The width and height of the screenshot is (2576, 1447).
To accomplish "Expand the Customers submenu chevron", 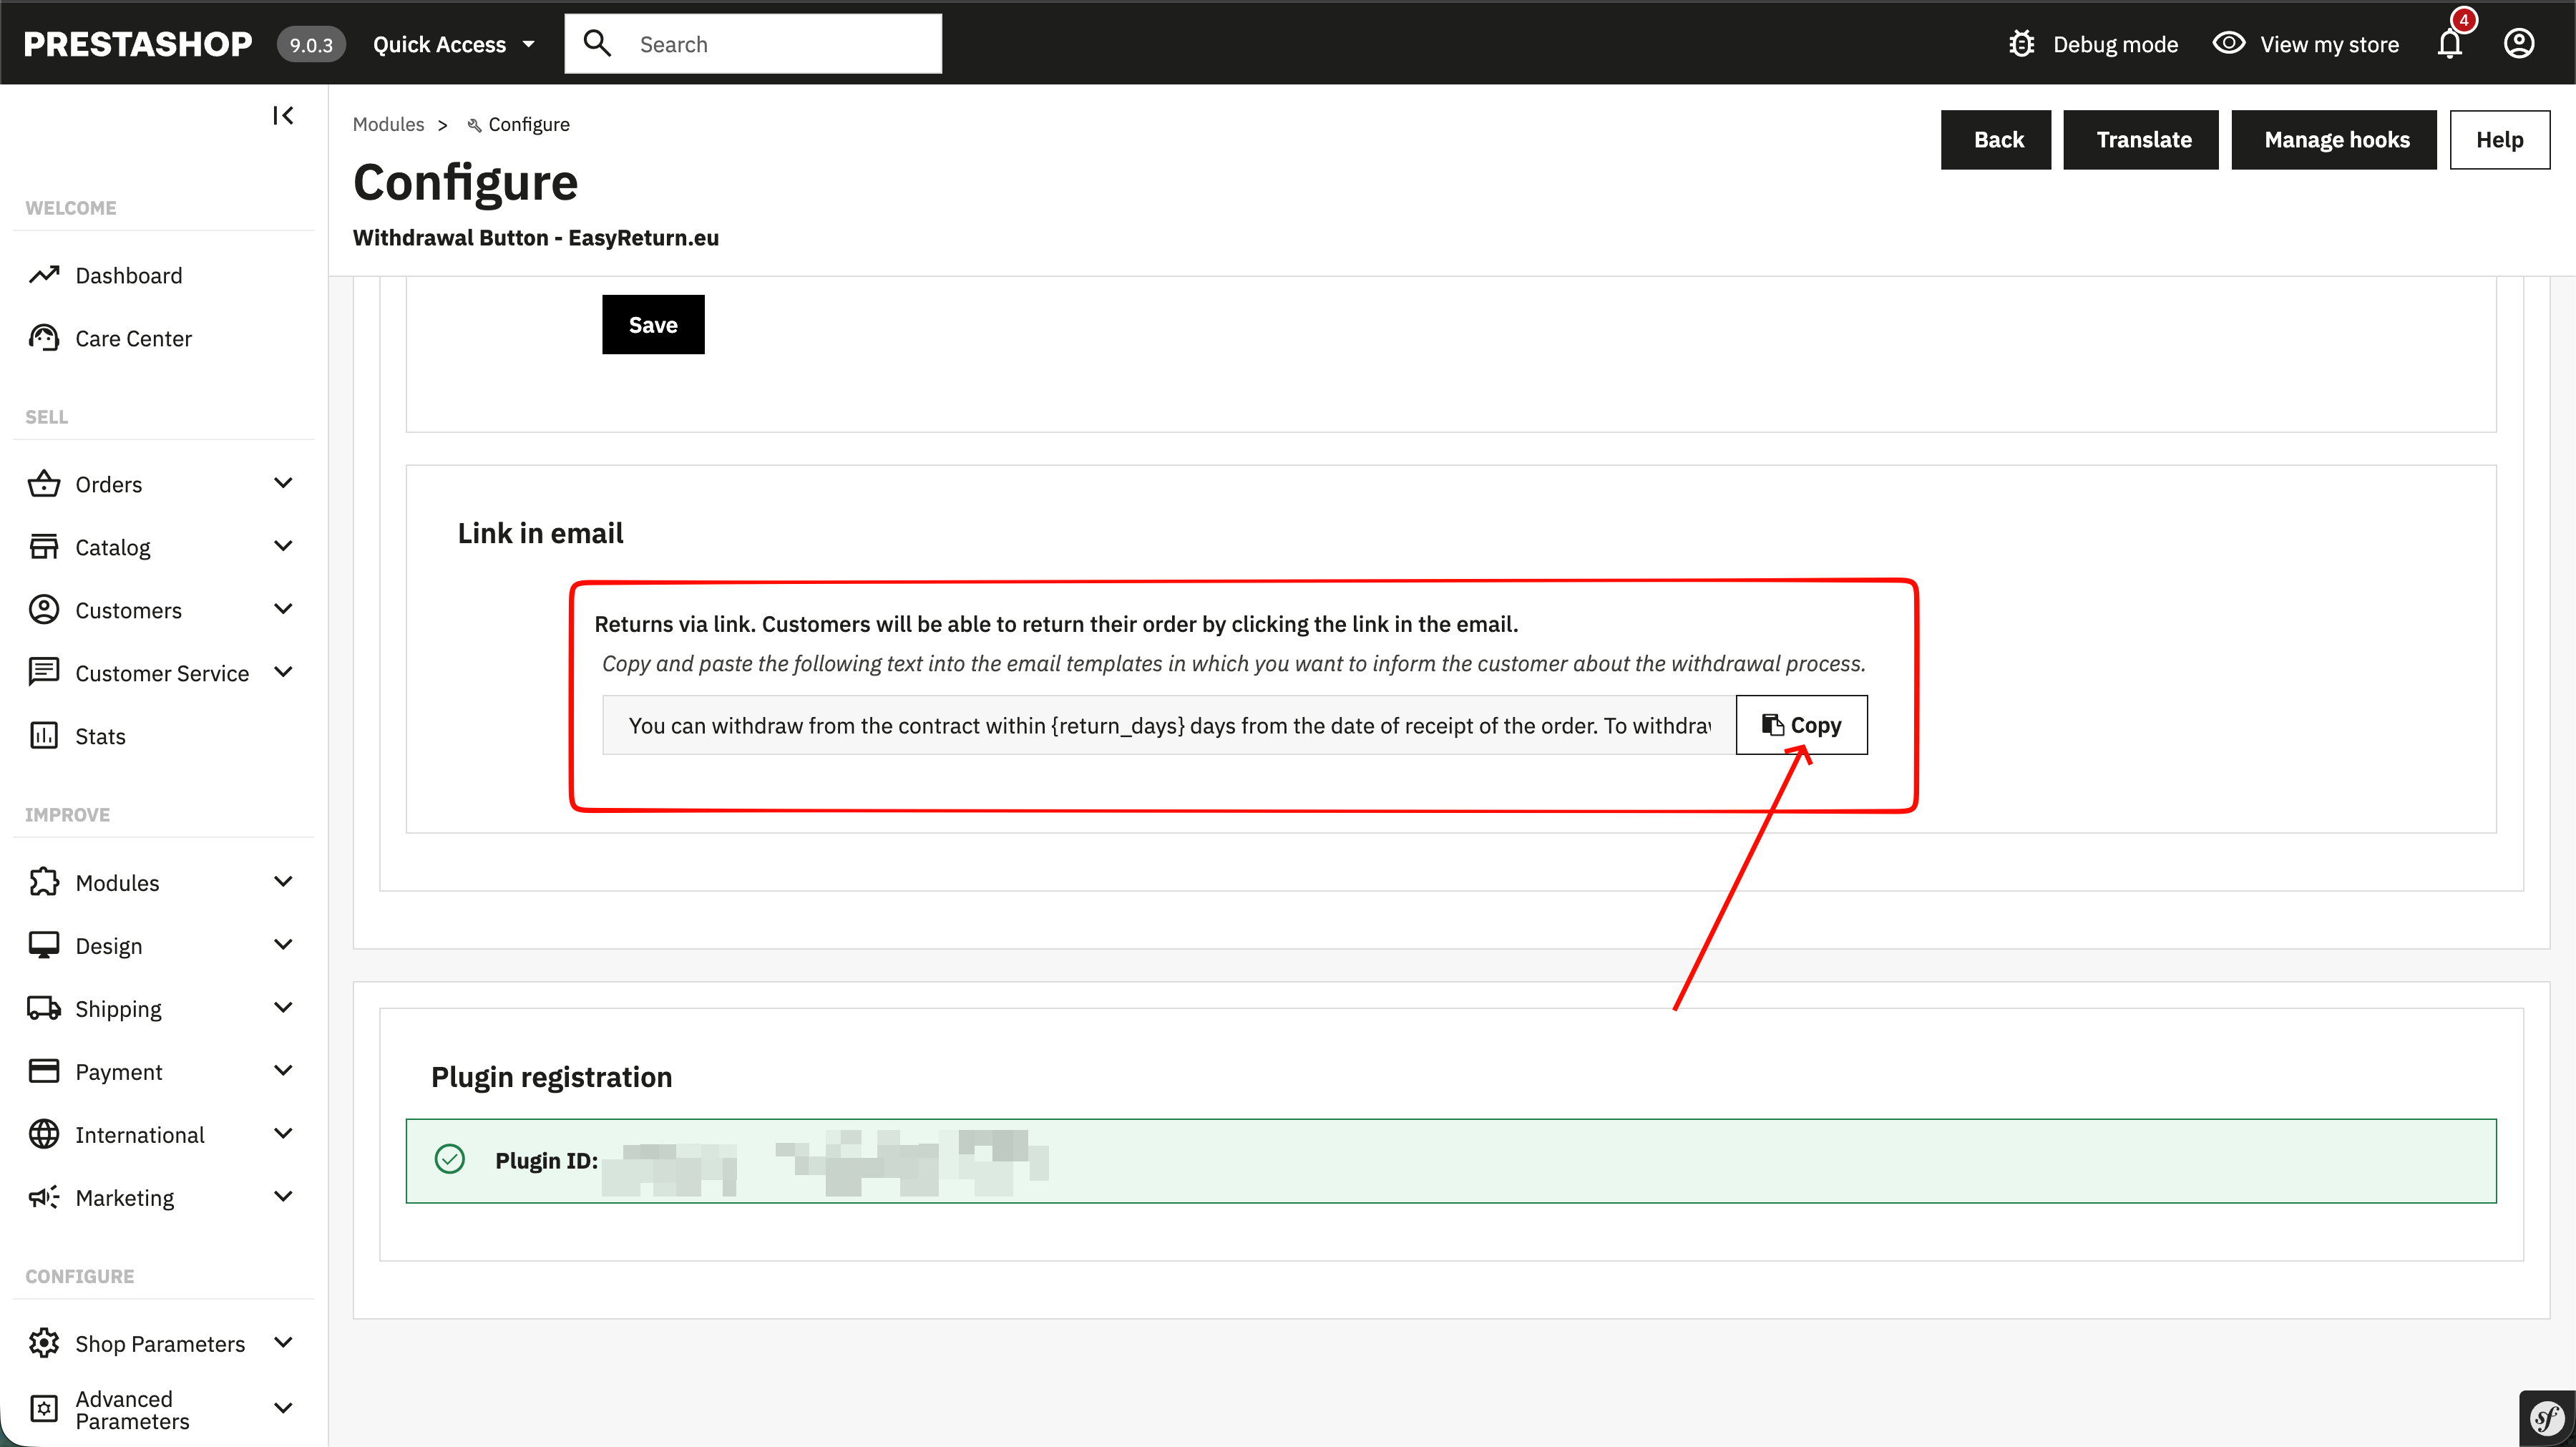I will click(x=283, y=609).
